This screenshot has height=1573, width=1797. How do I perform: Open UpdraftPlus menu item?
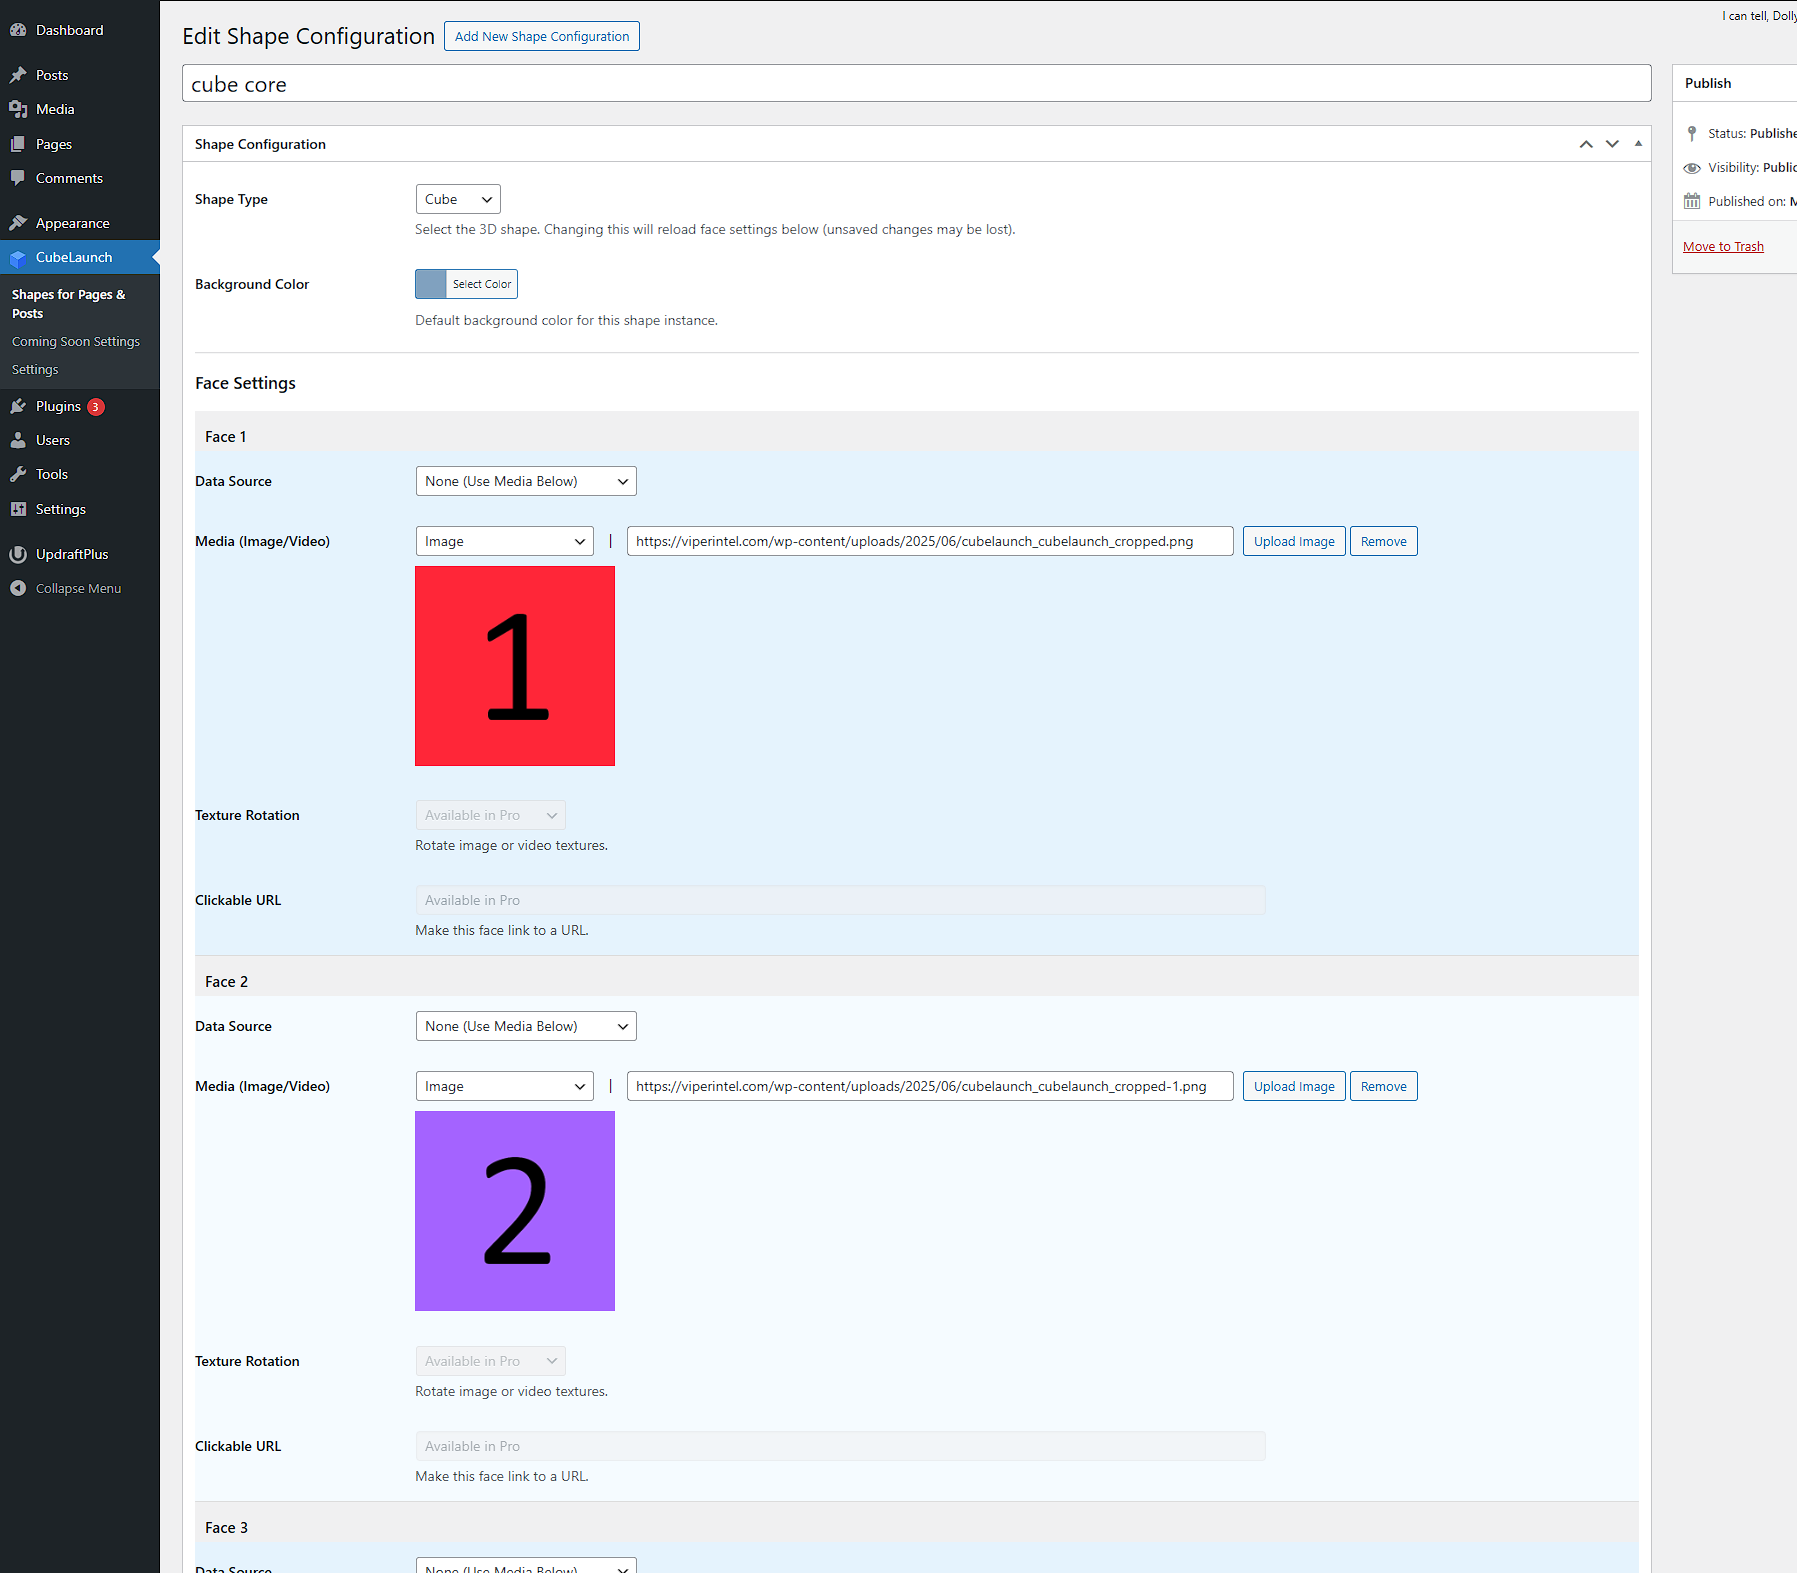(x=80, y=554)
